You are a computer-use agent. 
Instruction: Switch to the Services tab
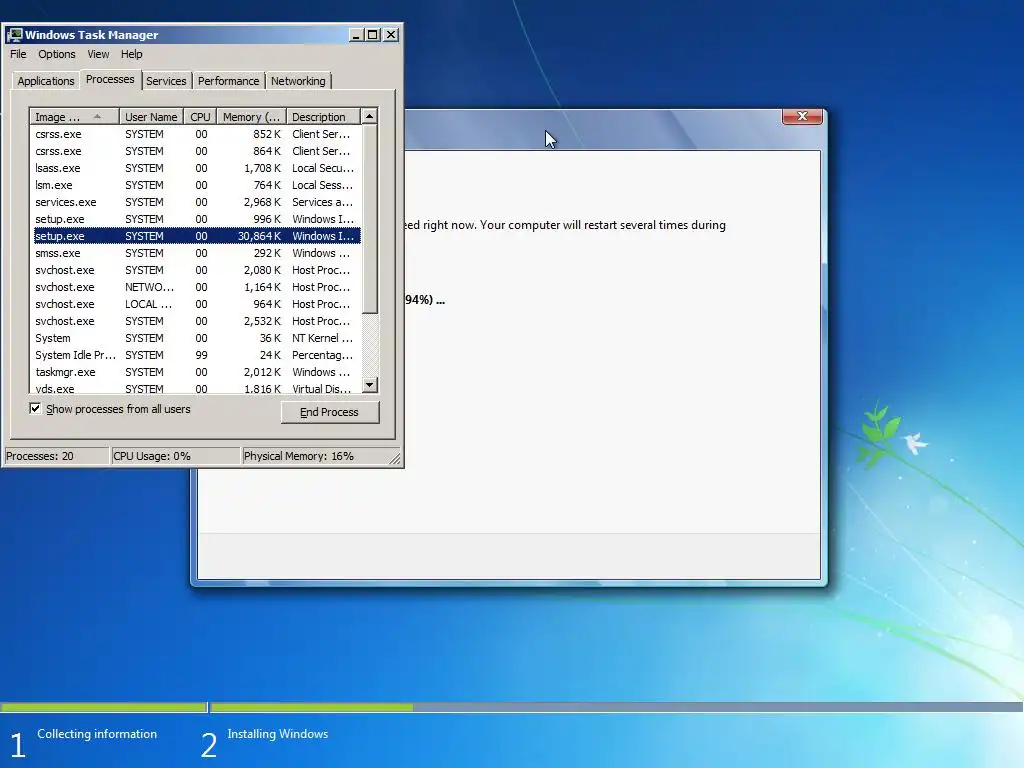click(166, 81)
